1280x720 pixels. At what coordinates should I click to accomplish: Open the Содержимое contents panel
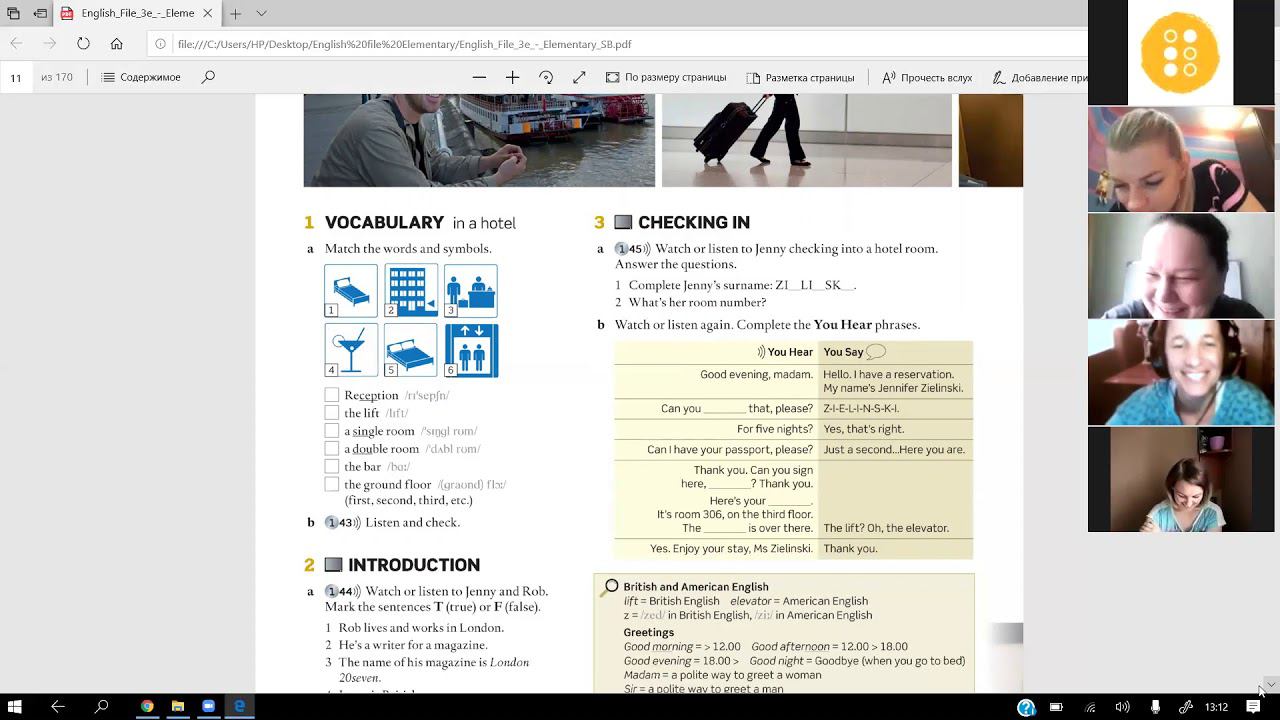click(x=141, y=77)
